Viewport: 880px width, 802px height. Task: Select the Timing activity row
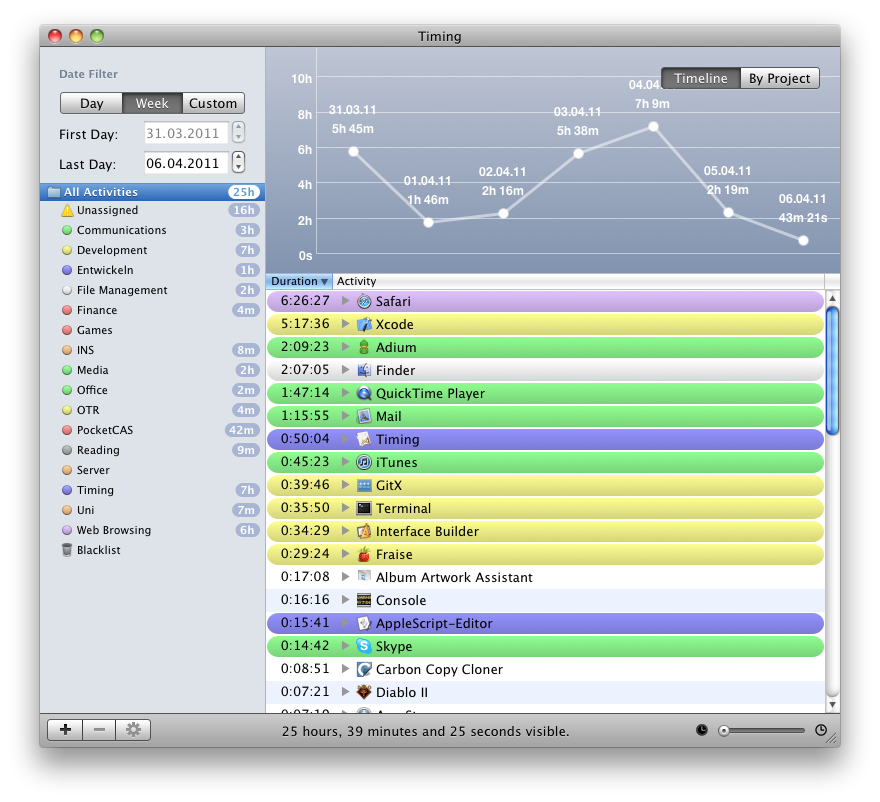[545, 439]
